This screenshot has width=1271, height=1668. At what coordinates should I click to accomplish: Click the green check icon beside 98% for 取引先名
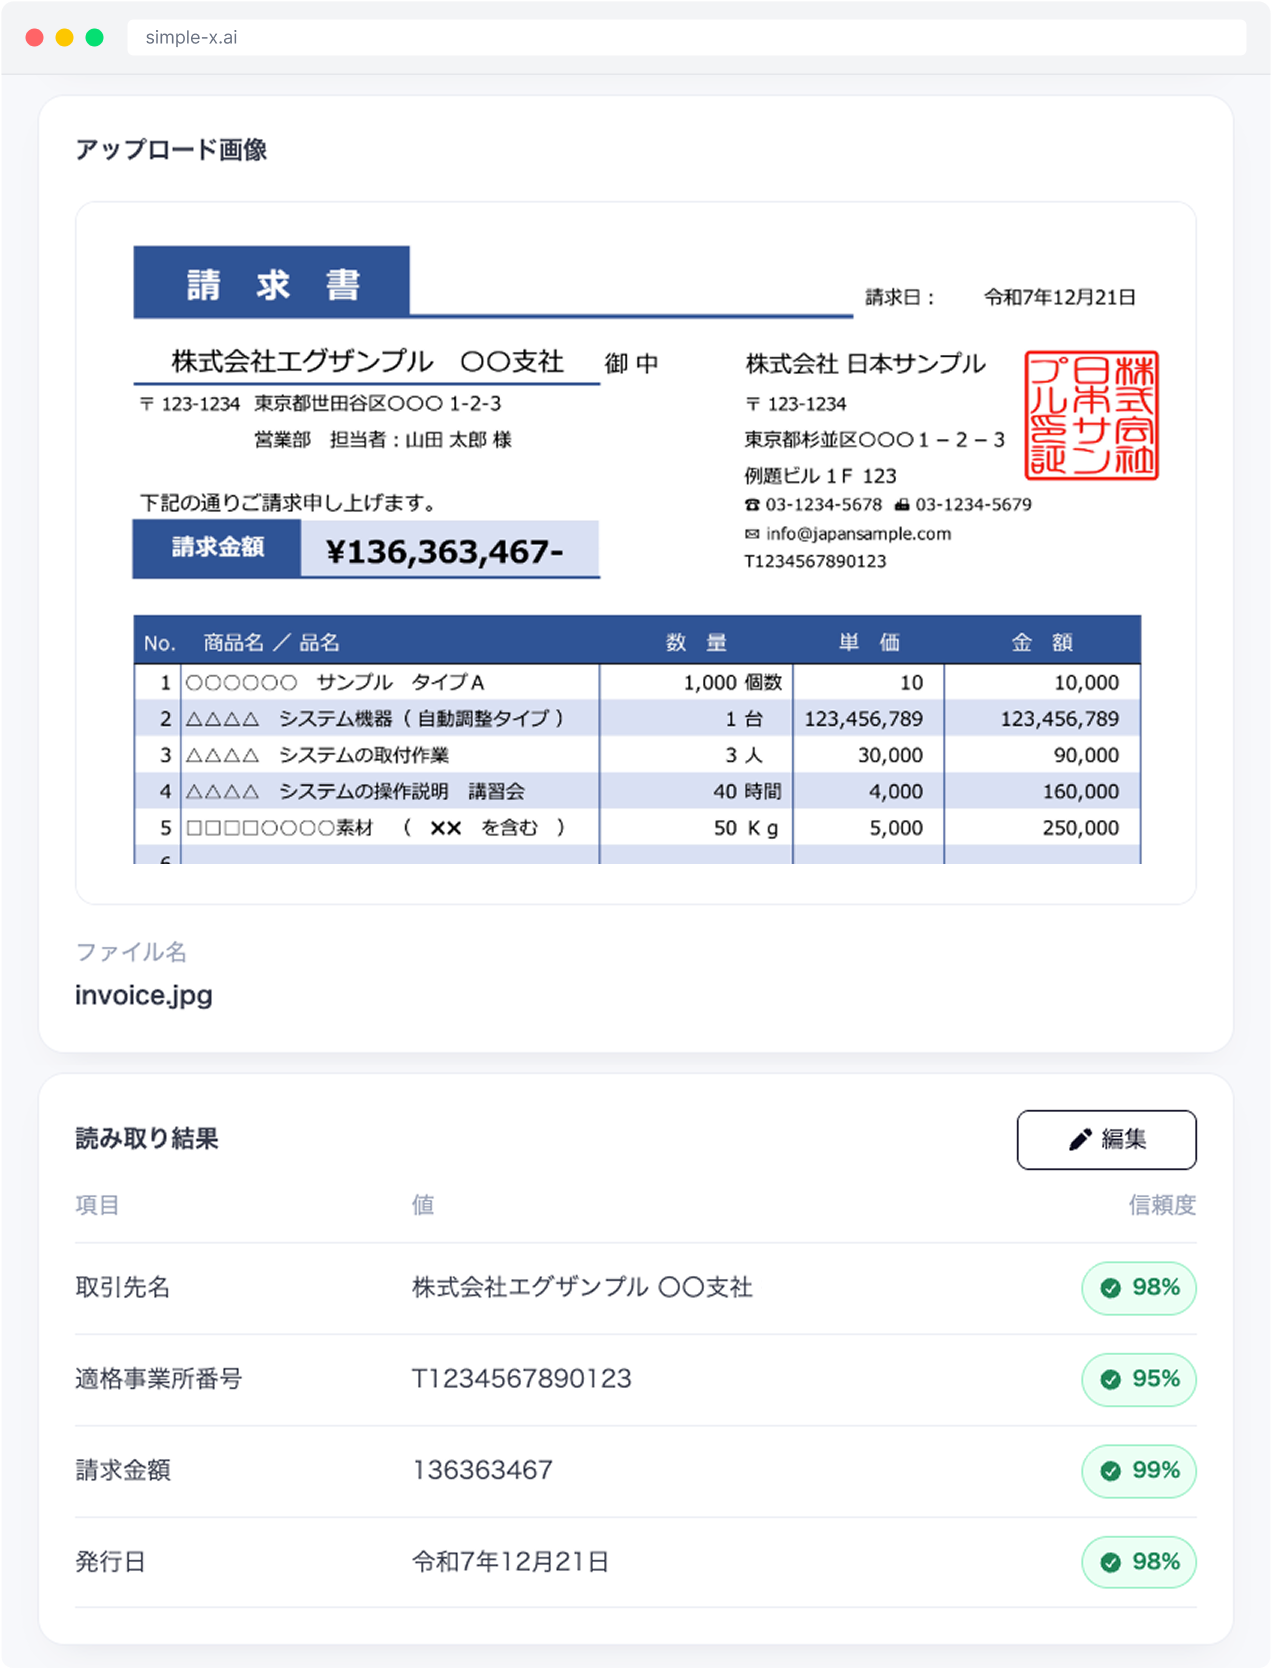click(1110, 1288)
